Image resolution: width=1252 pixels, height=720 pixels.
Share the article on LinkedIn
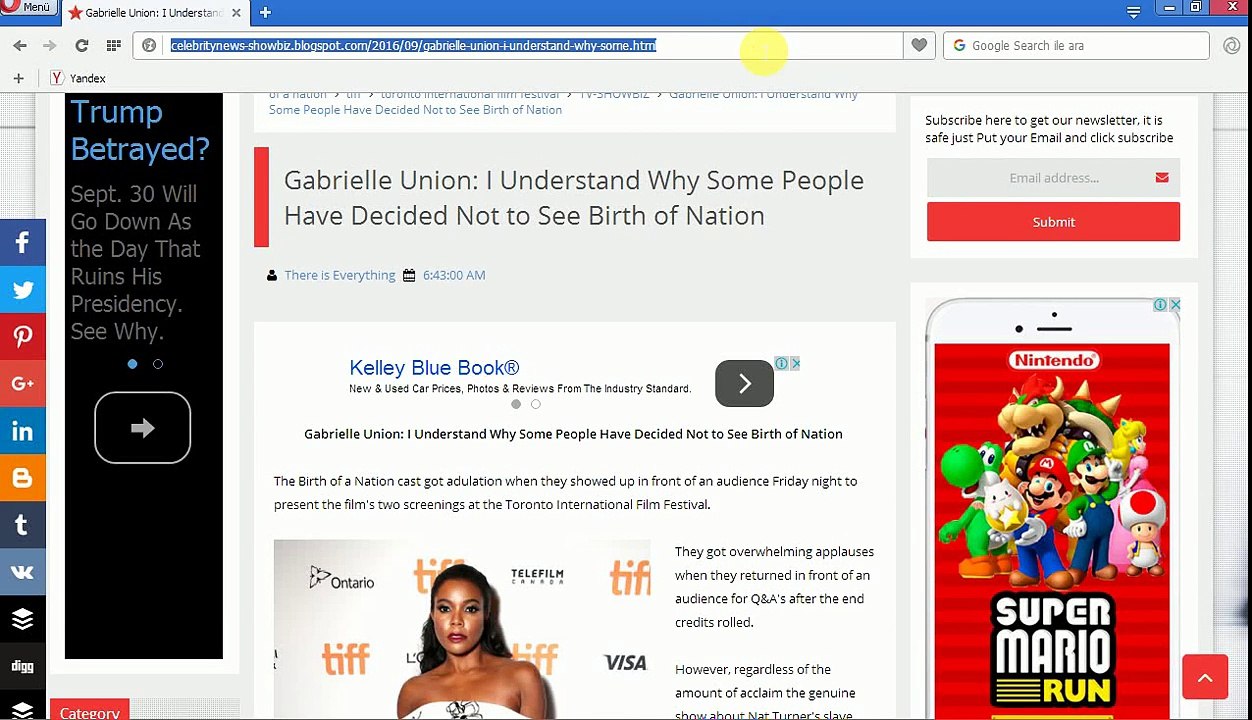coord(22,431)
